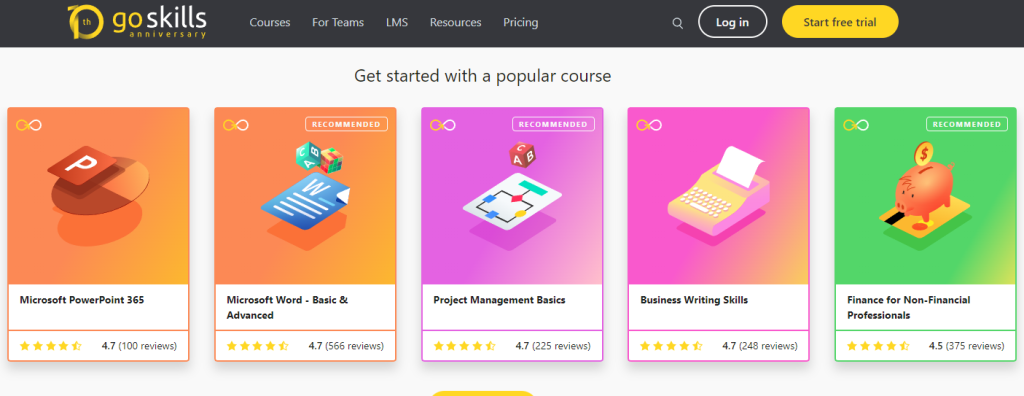Open the Courses menu
The image size is (1024, 396).
click(x=270, y=22)
